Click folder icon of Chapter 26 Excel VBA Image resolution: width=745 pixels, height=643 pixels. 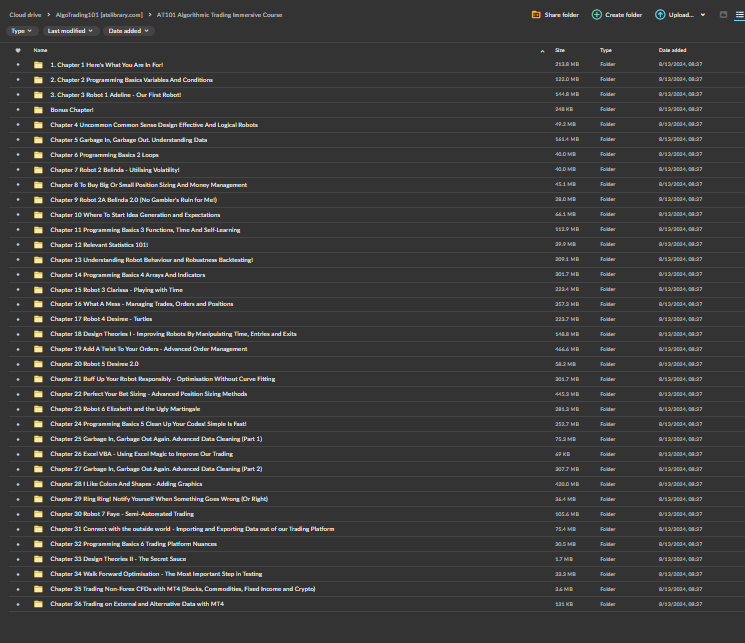pos(38,454)
